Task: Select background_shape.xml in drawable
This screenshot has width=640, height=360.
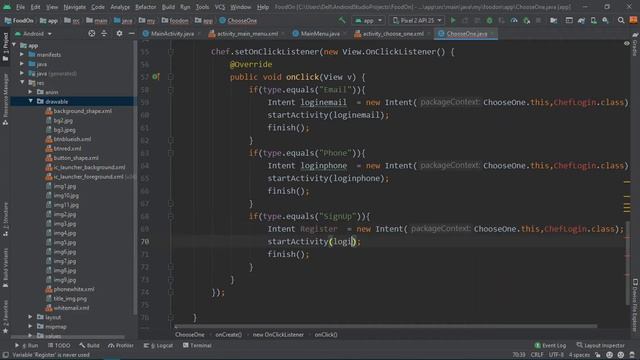Action: click(x=82, y=111)
